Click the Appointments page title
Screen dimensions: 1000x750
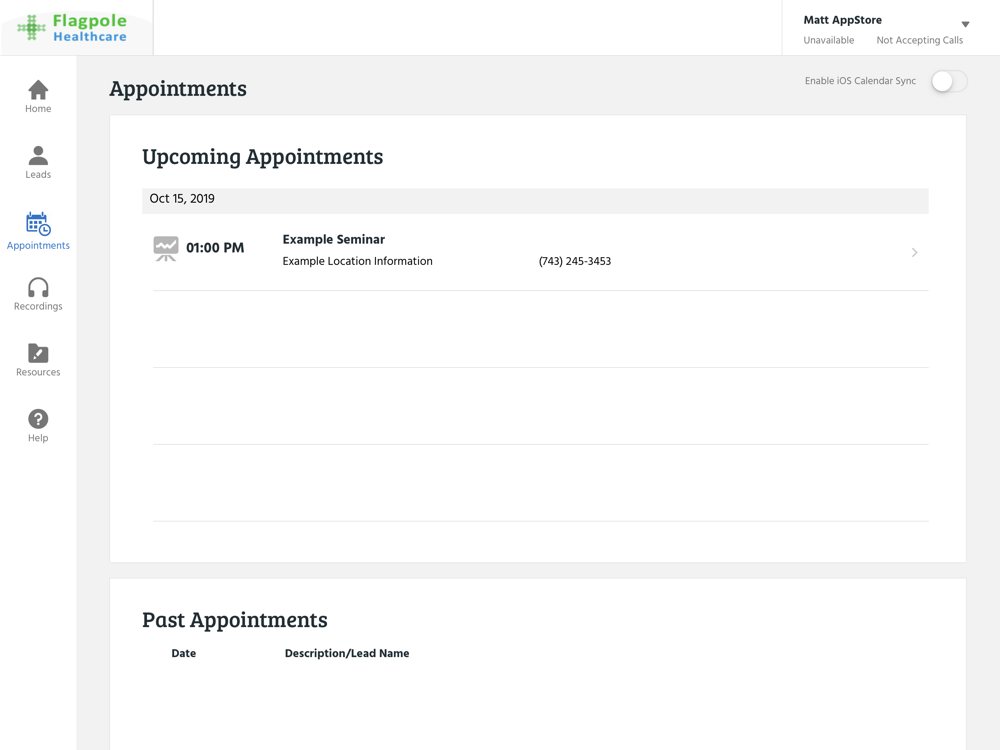click(178, 89)
